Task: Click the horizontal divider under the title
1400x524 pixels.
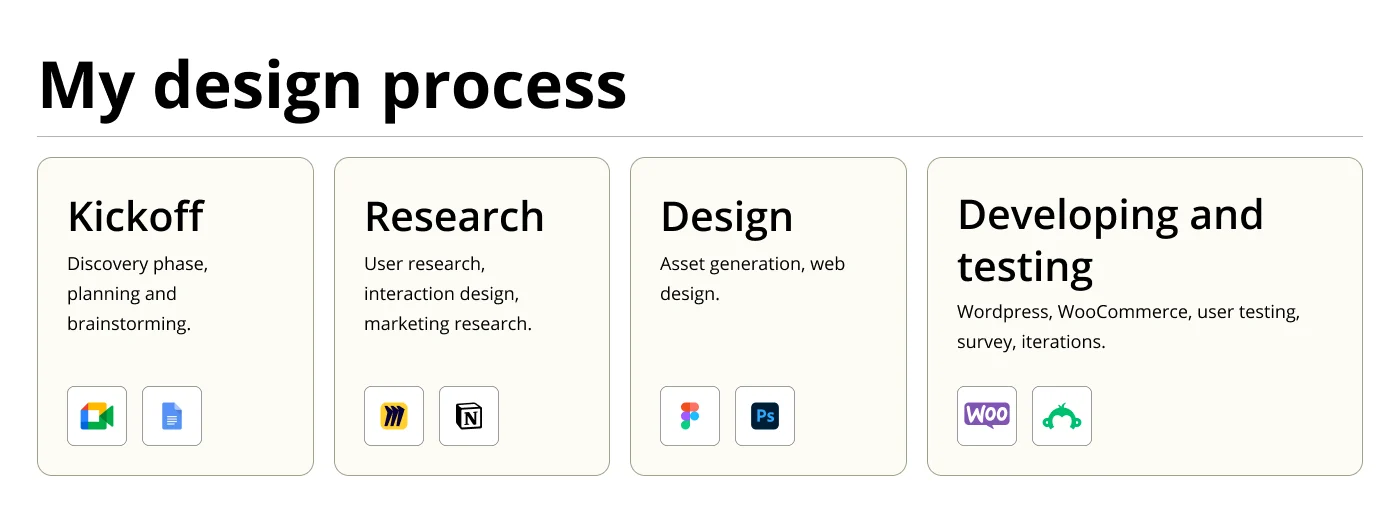Action: 700,136
